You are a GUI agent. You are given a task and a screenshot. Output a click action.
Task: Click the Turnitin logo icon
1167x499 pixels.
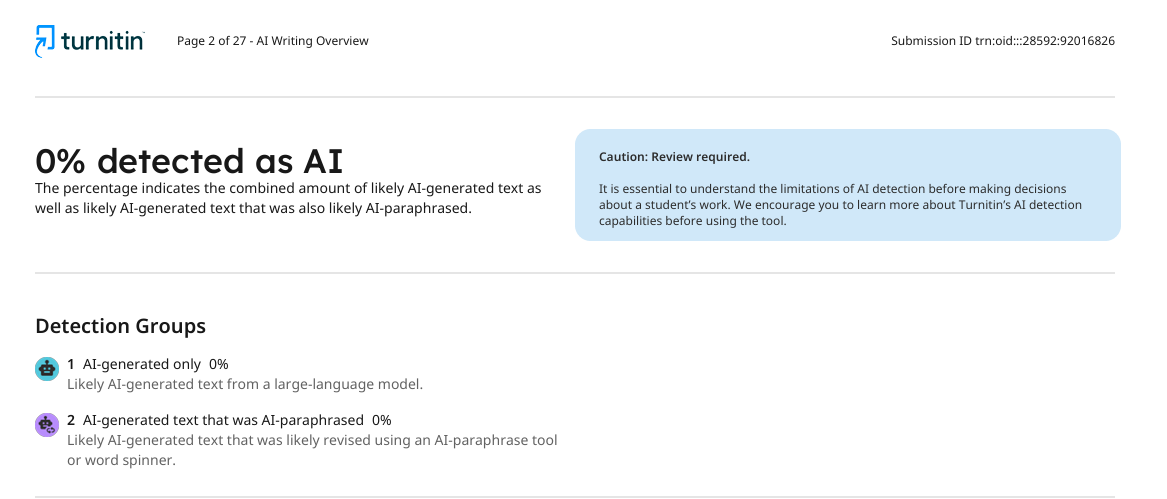pyautogui.click(x=45, y=41)
